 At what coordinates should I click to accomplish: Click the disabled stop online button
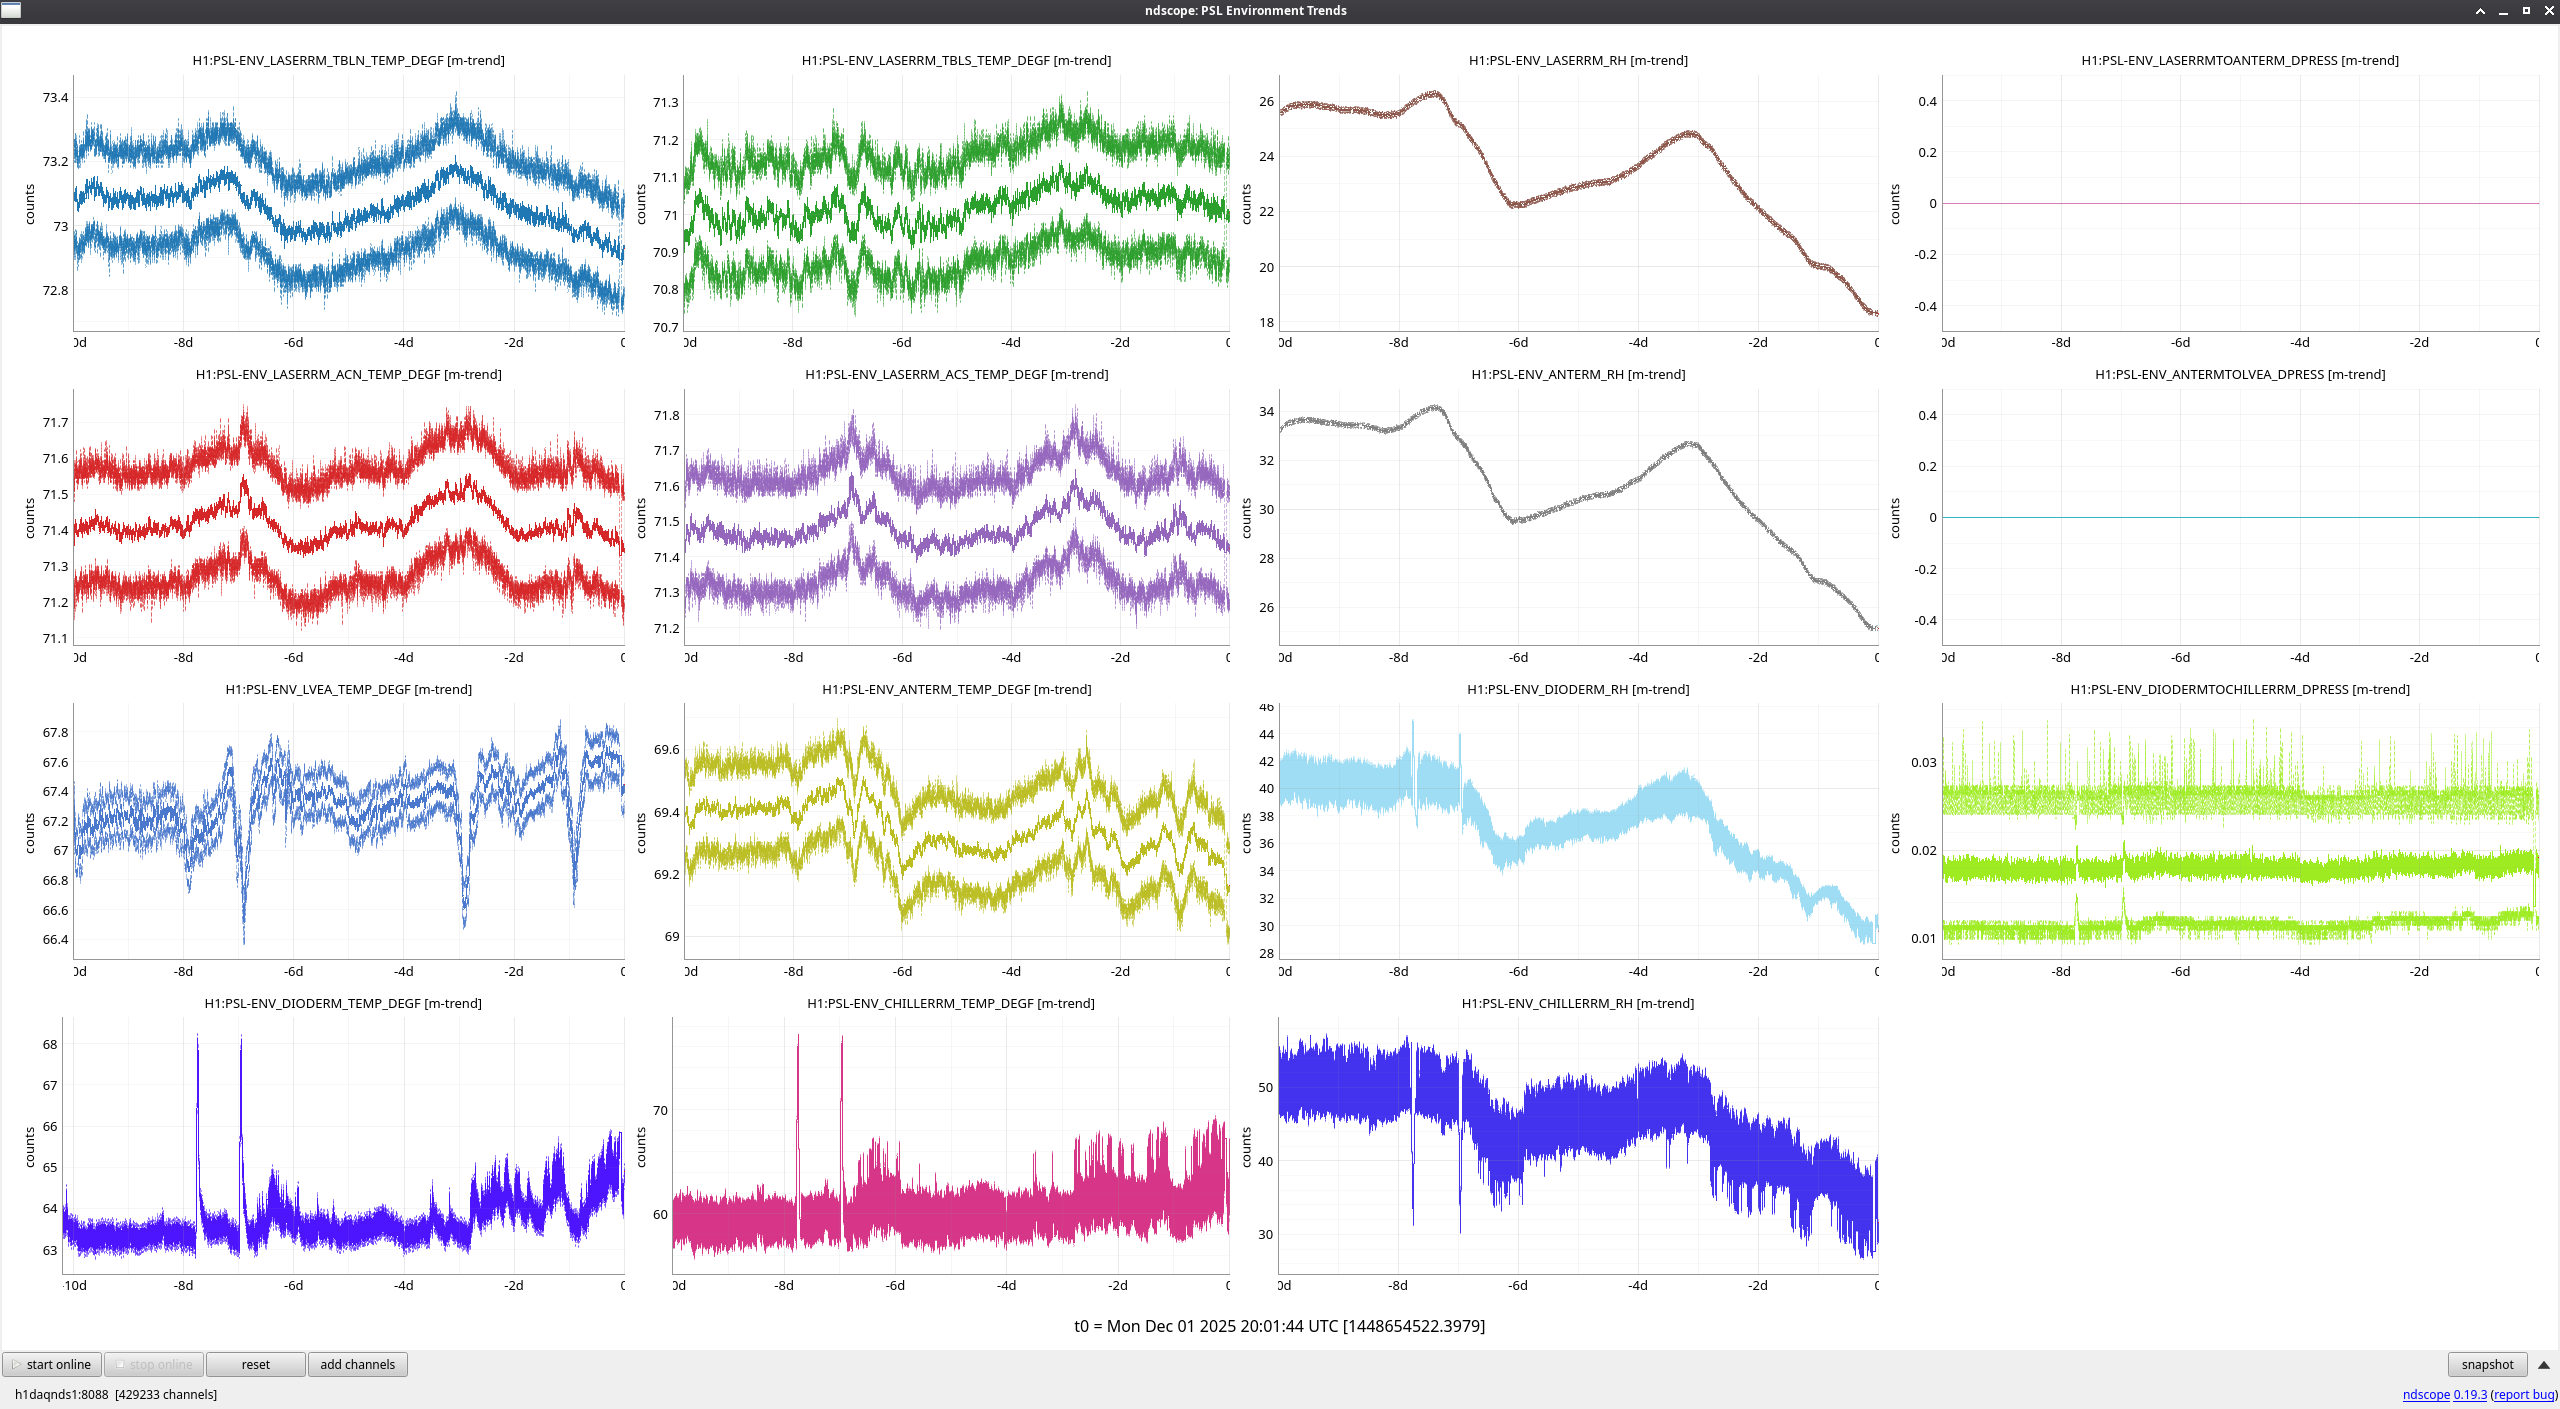154,1364
